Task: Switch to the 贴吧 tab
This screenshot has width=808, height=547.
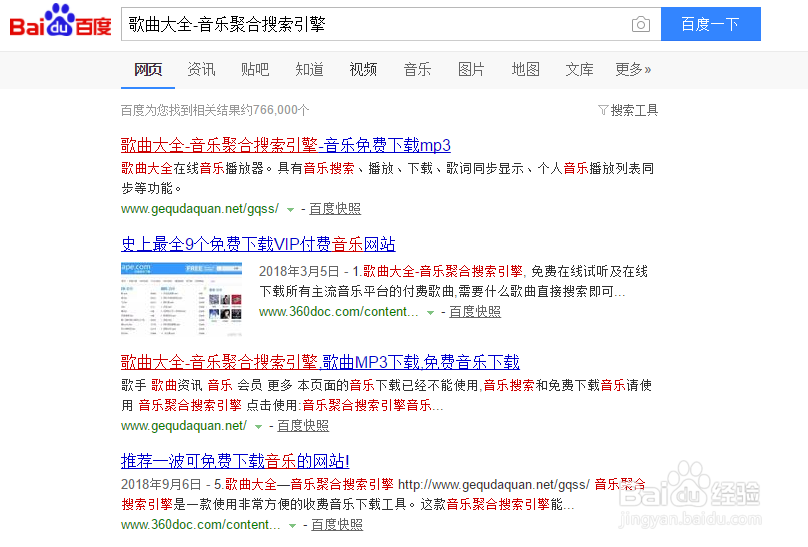Action: click(x=255, y=70)
